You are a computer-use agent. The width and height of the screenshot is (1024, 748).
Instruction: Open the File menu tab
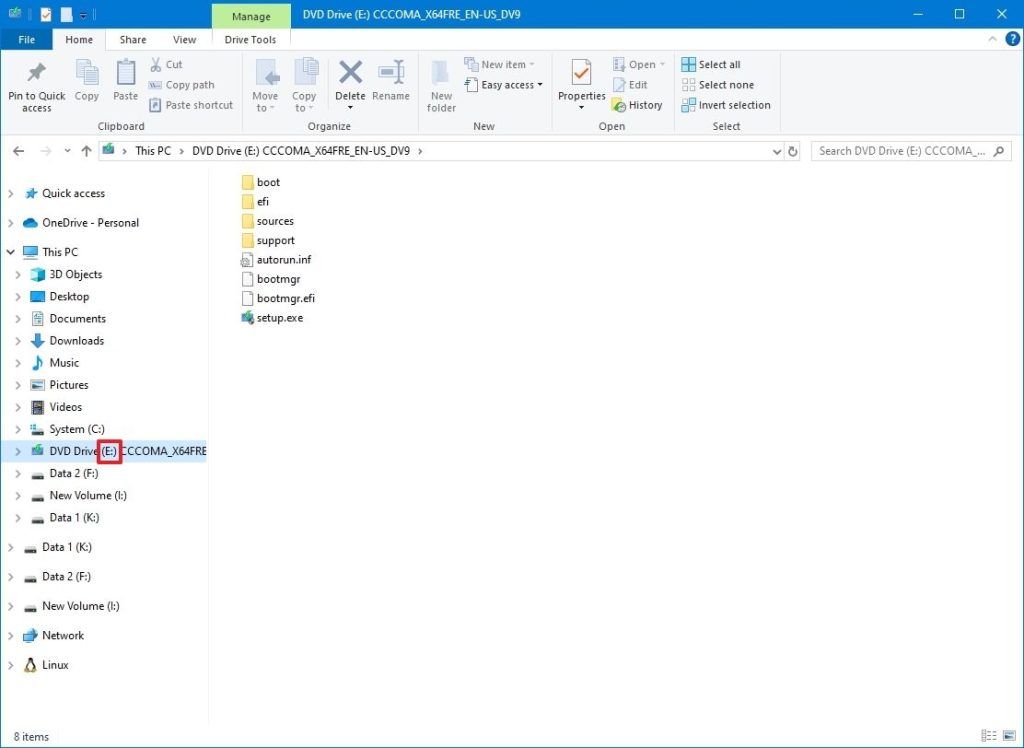tap(27, 39)
